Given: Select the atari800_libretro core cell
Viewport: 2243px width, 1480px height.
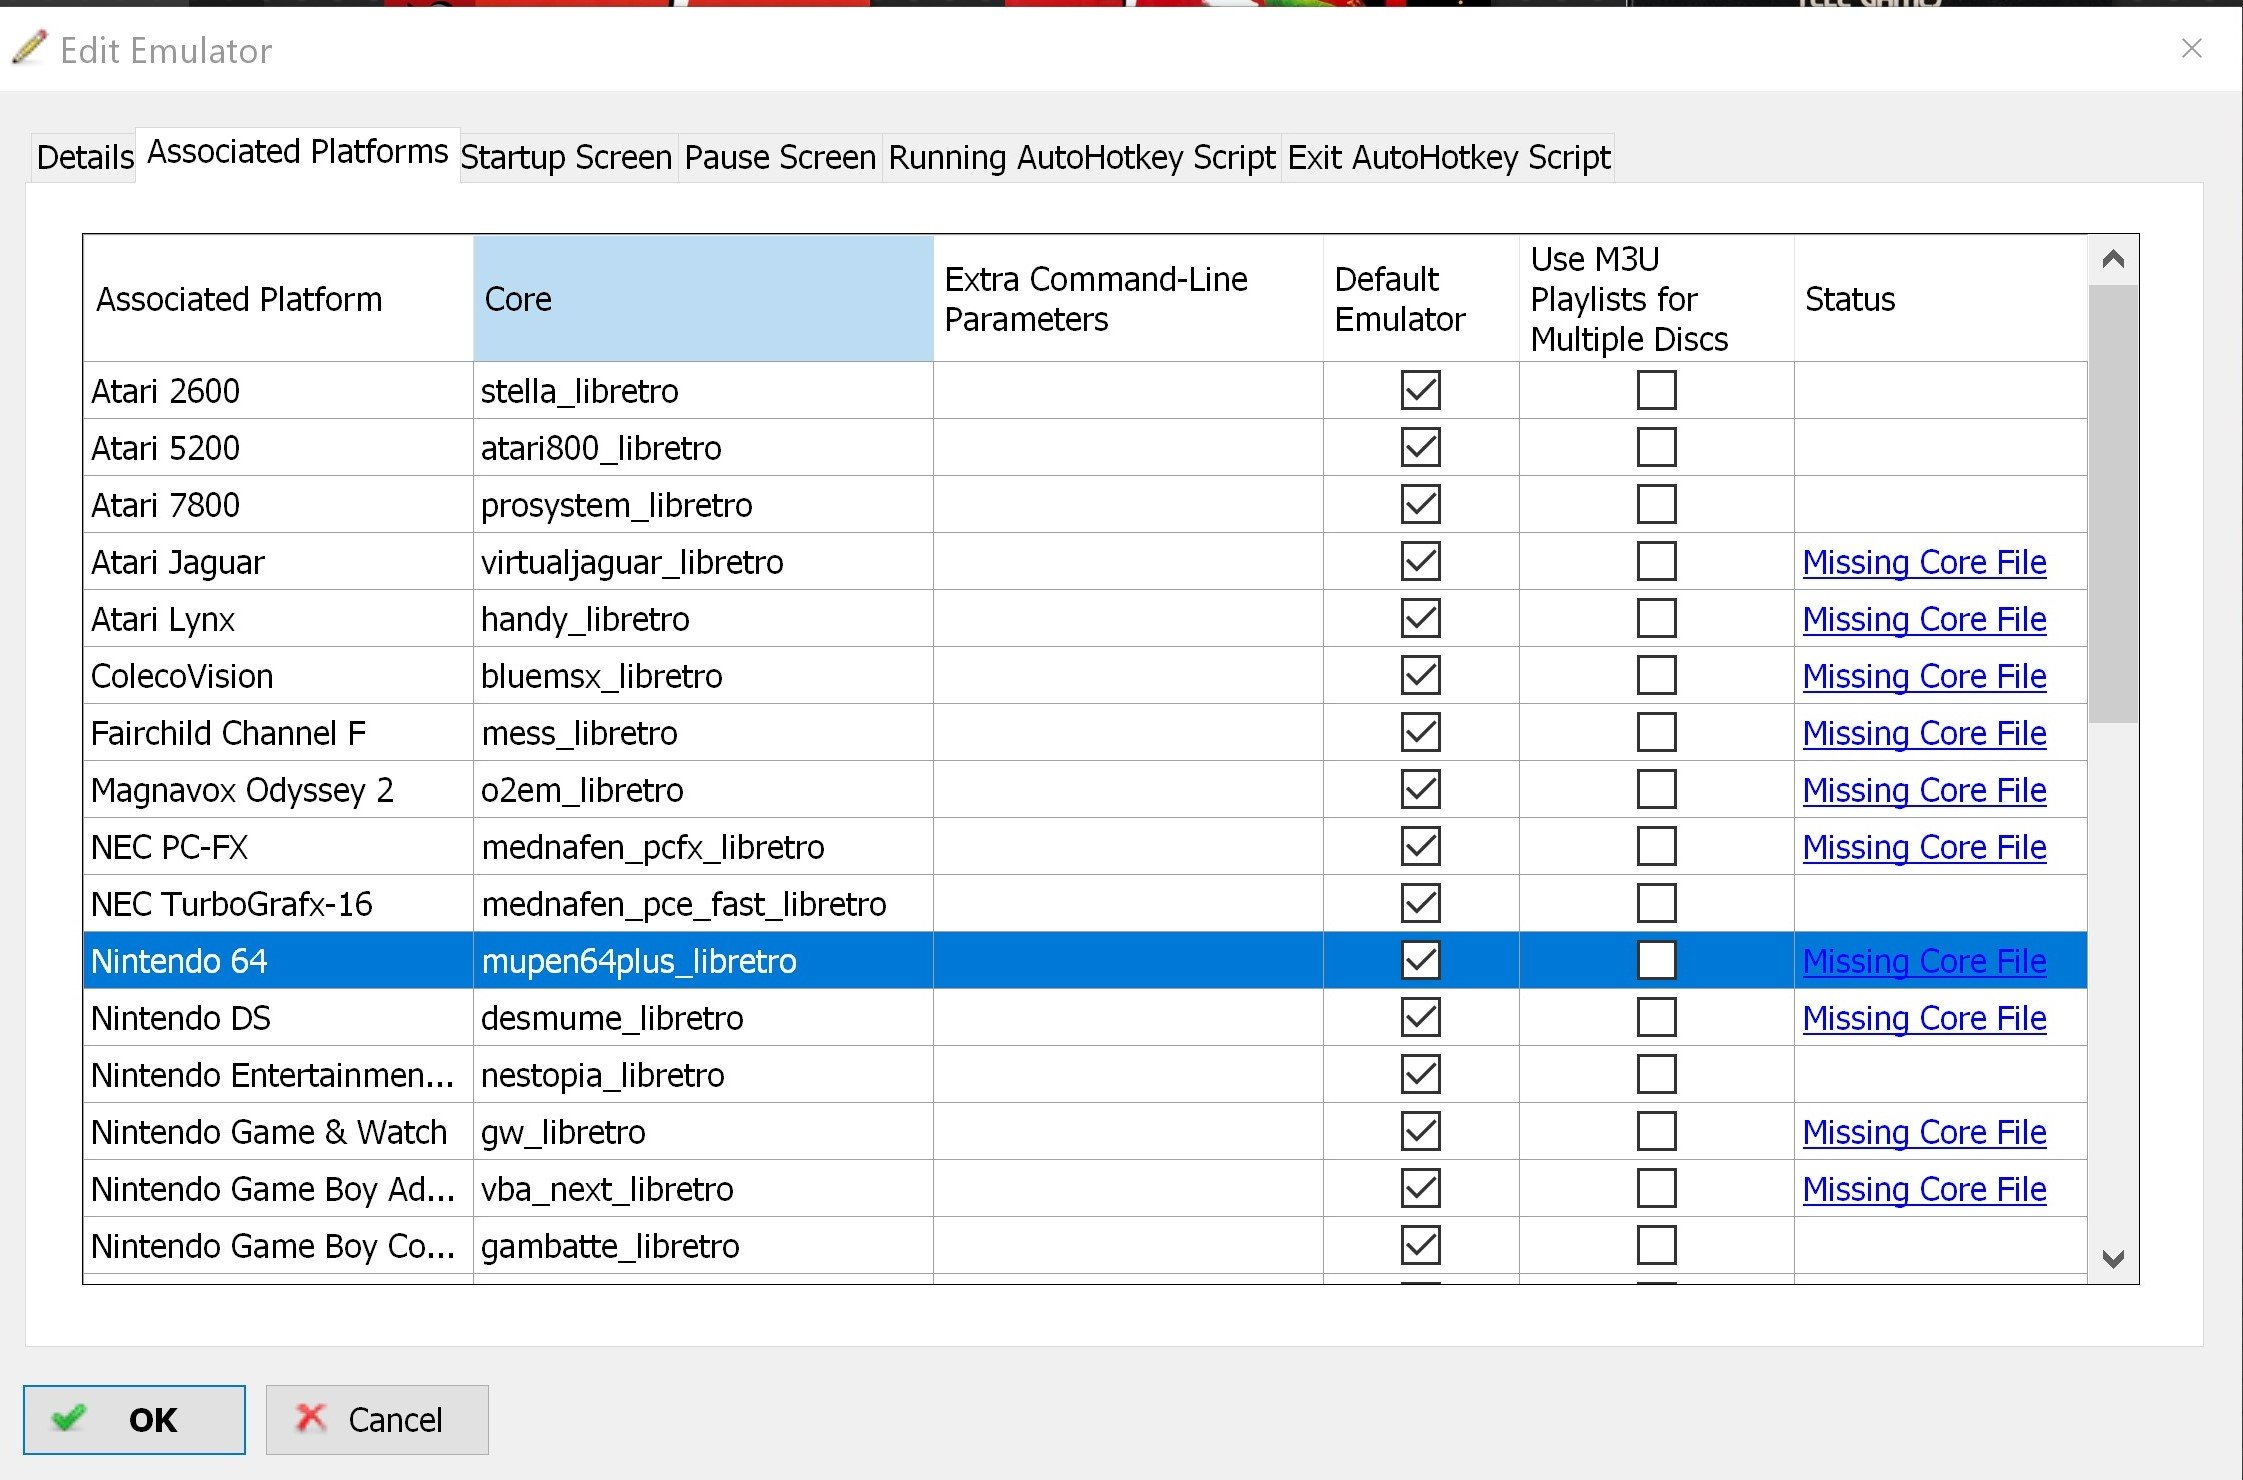Looking at the screenshot, I should tap(703, 447).
